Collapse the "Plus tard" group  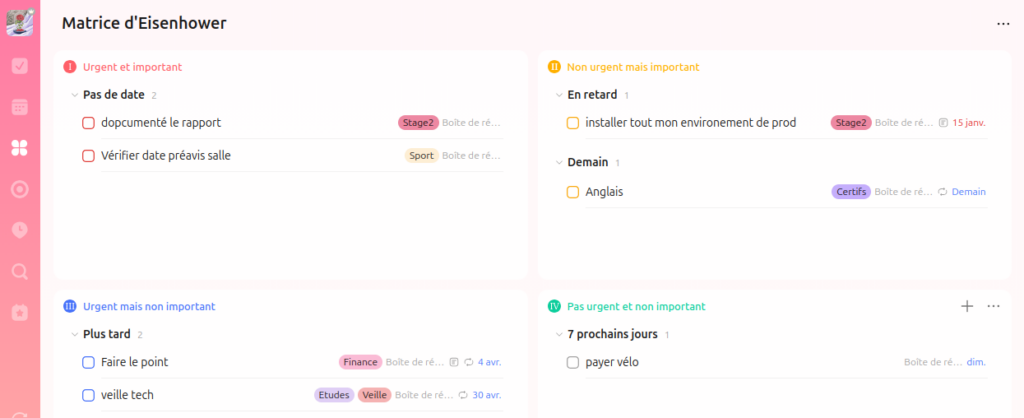[x=74, y=334]
